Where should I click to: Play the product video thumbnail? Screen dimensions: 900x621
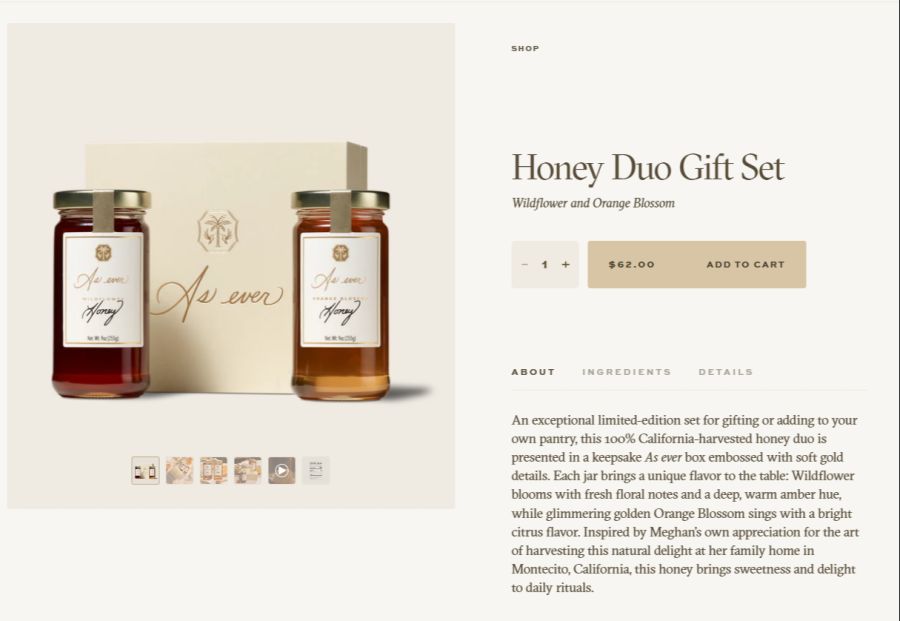(282, 471)
